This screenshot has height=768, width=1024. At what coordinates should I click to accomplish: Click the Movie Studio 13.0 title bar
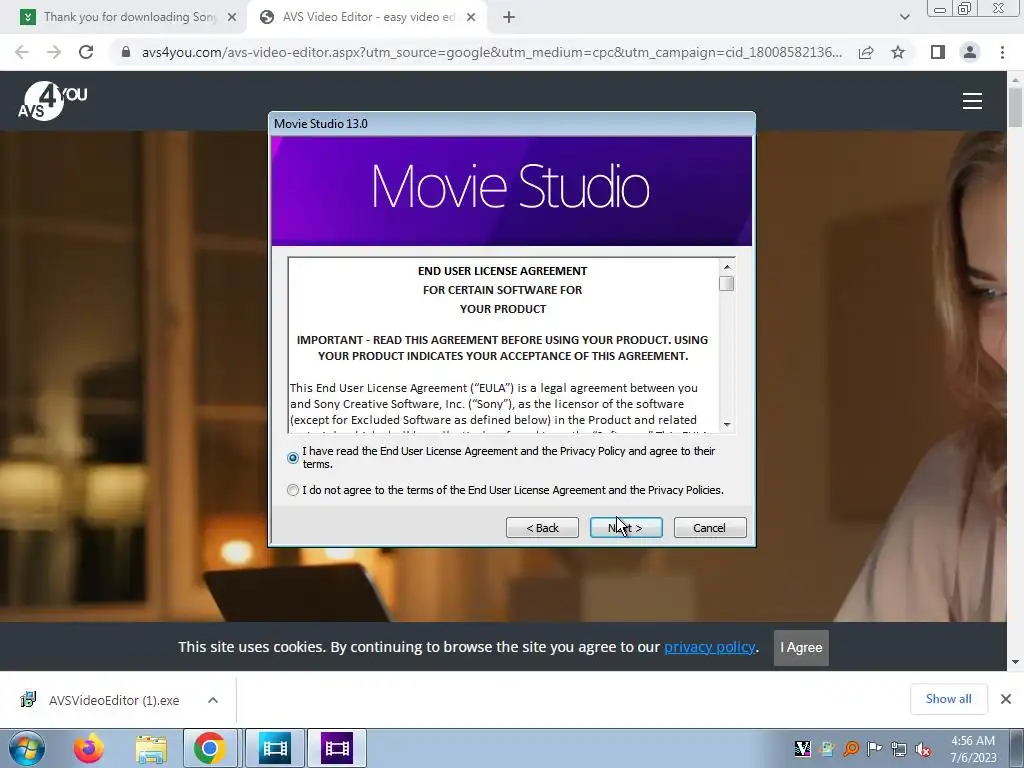(x=512, y=123)
